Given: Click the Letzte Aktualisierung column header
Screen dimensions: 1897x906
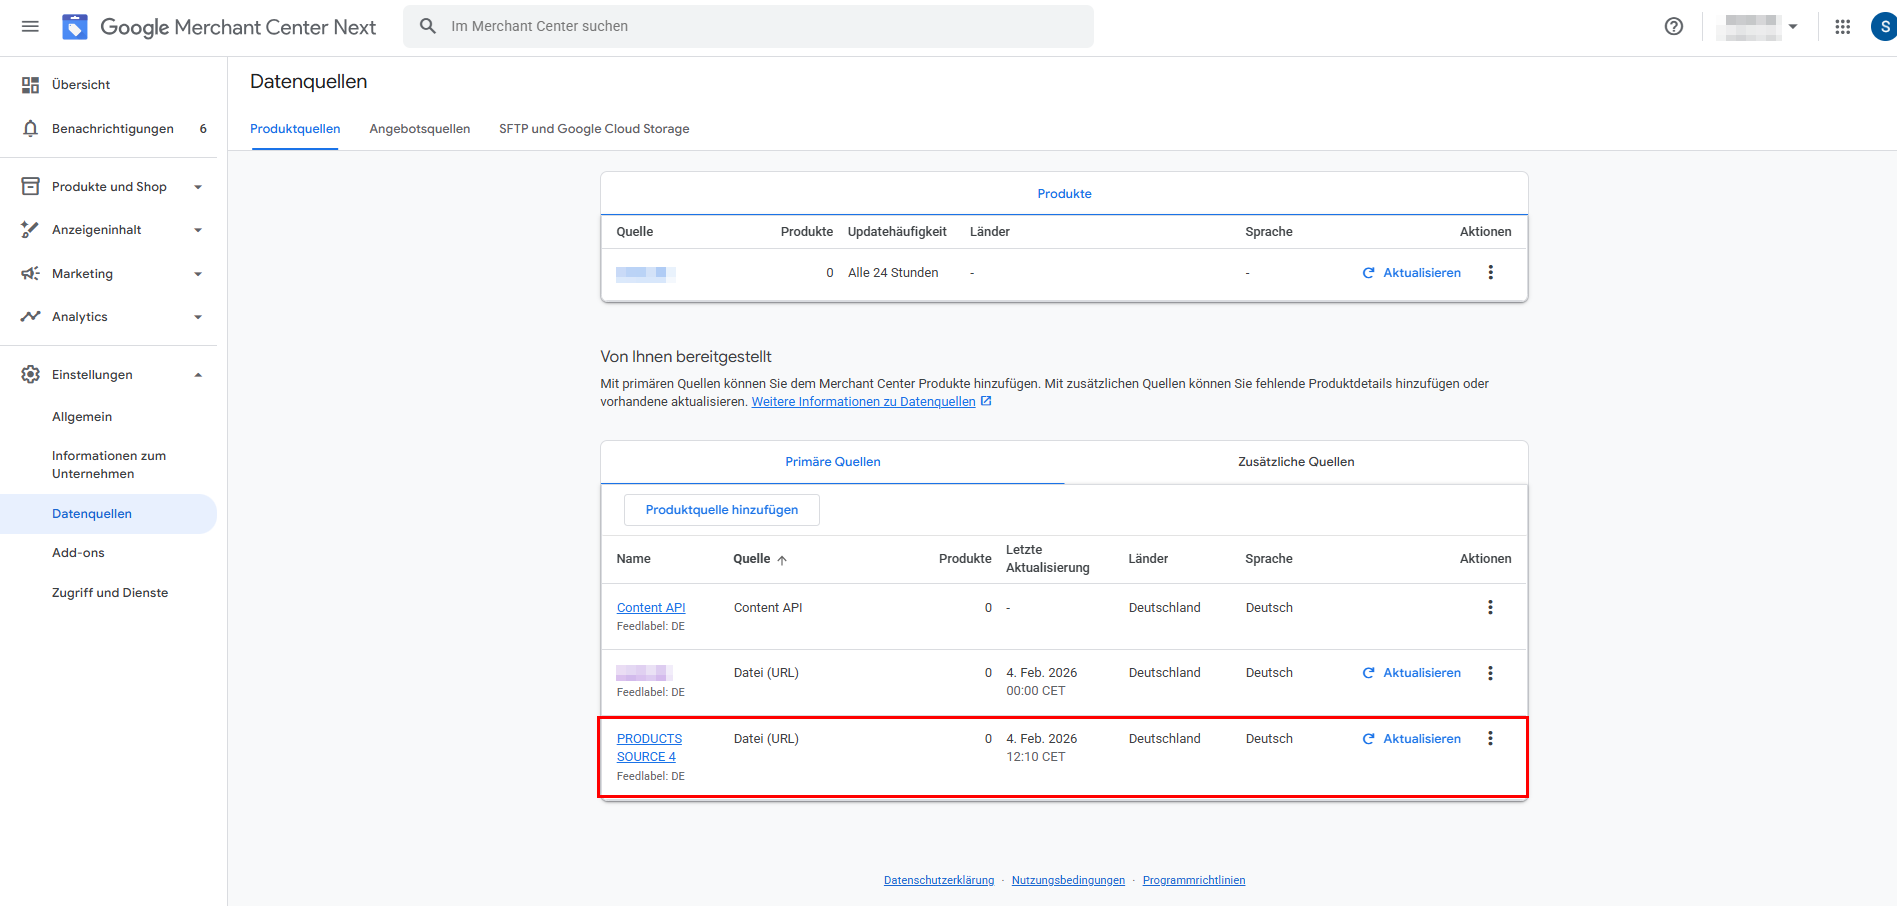Looking at the screenshot, I should 1048,559.
